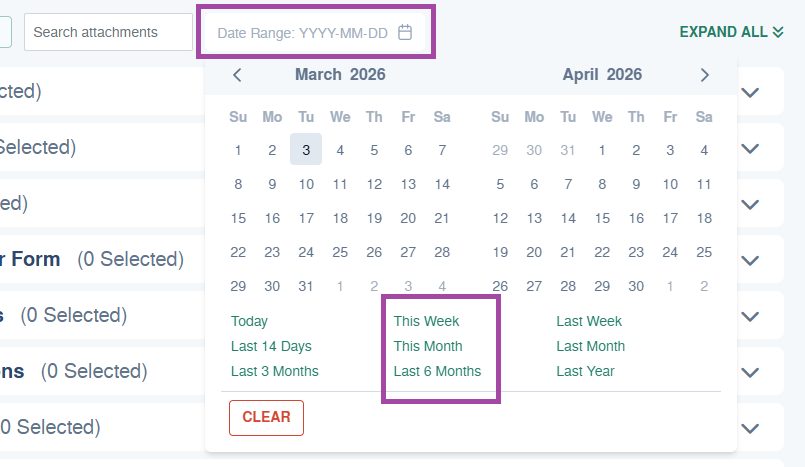Viewport: 805px width, 467px height.
Task: Click EXPAND ALL text button
Action: pyautogui.click(x=732, y=32)
